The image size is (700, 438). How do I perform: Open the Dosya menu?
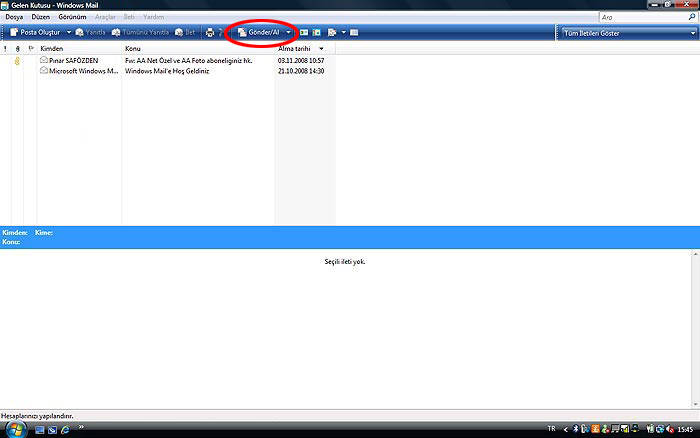[x=14, y=17]
